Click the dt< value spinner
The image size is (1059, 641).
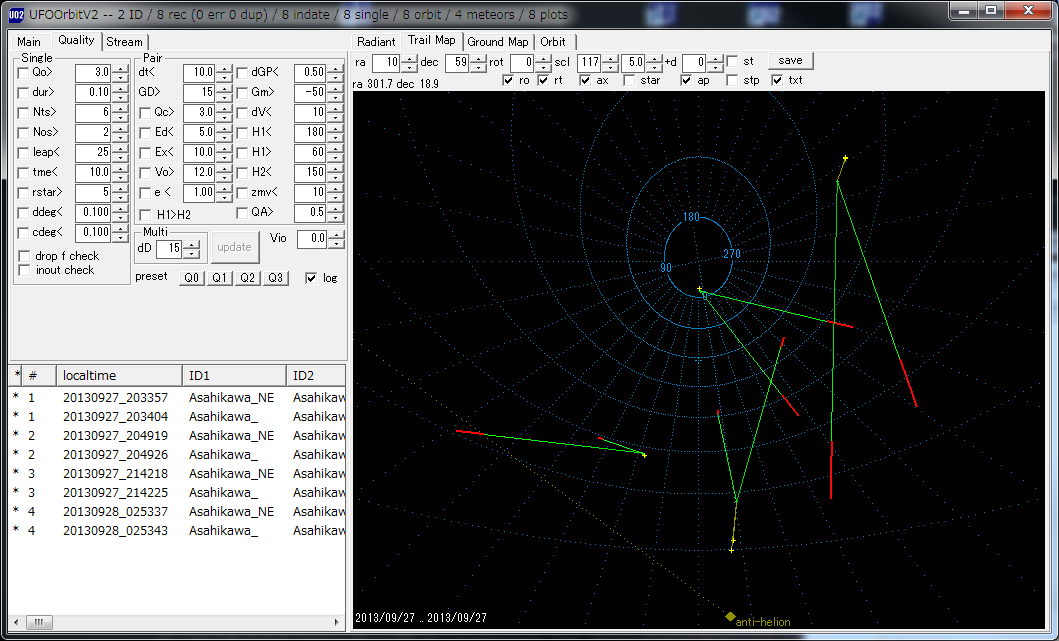click(224, 72)
